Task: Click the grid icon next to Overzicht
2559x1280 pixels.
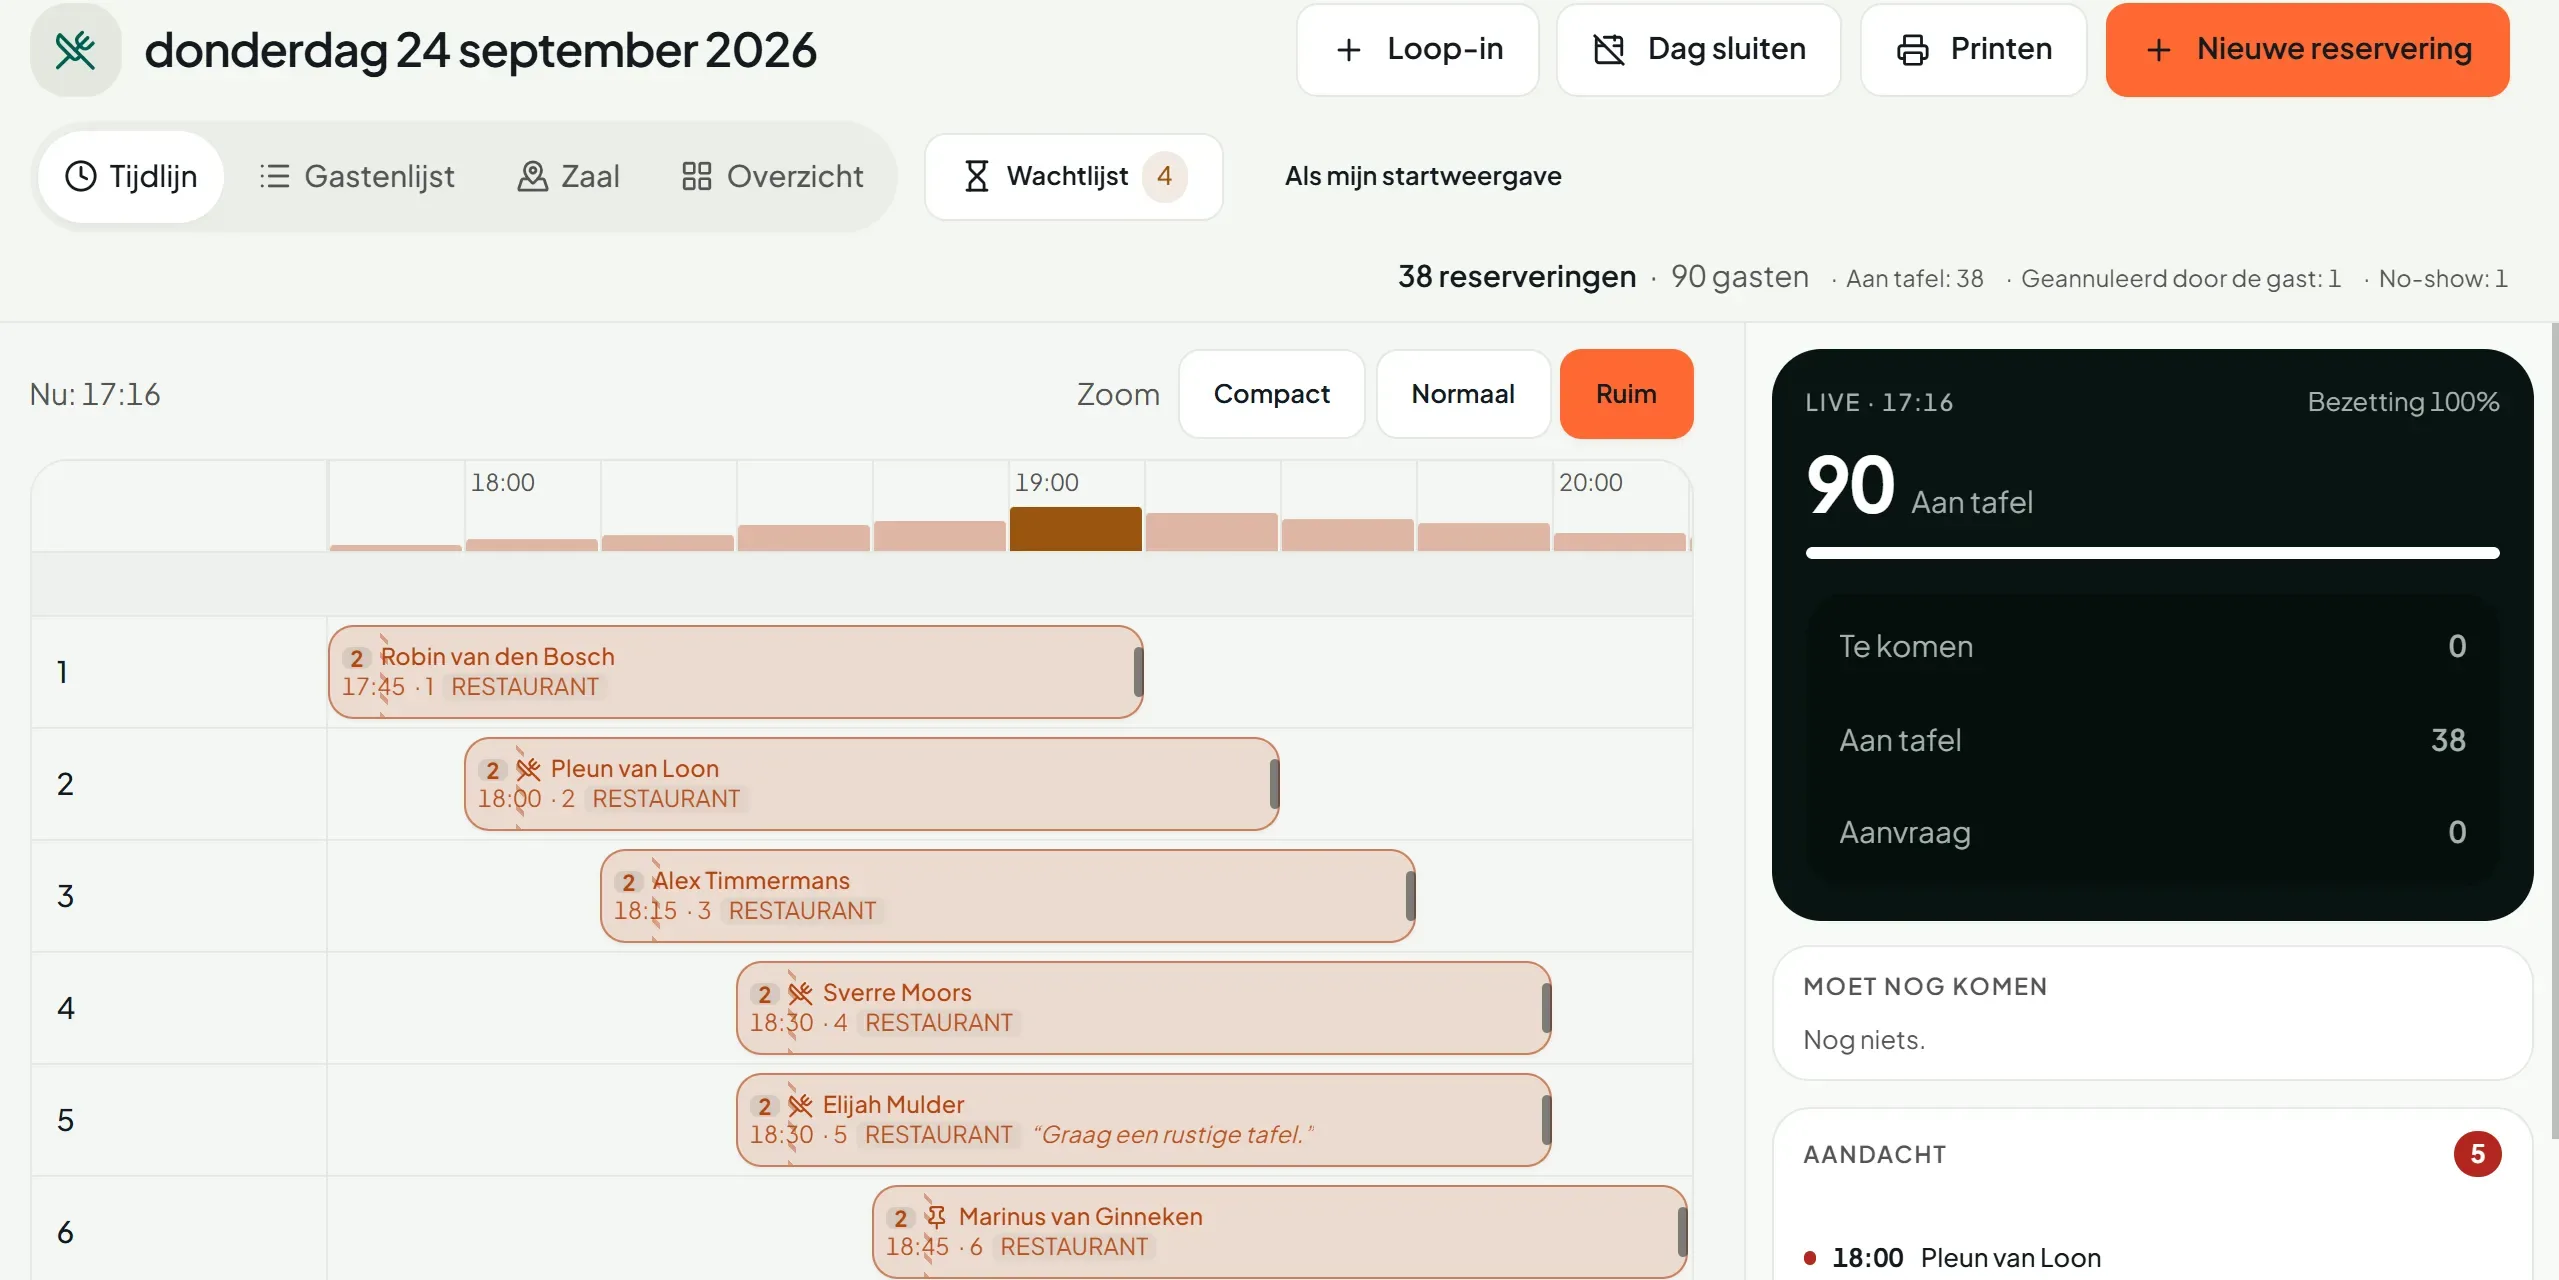Action: pos(696,177)
